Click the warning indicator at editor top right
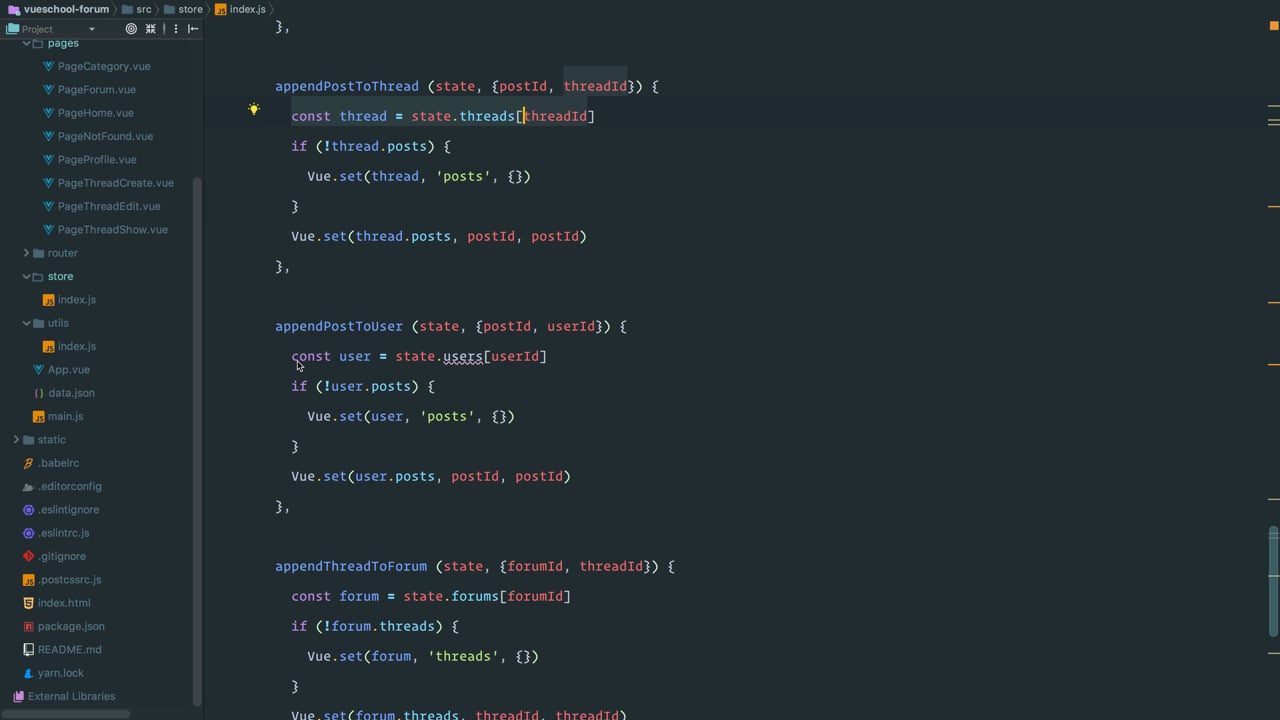This screenshot has width=1280, height=720. coord(1274,26)
